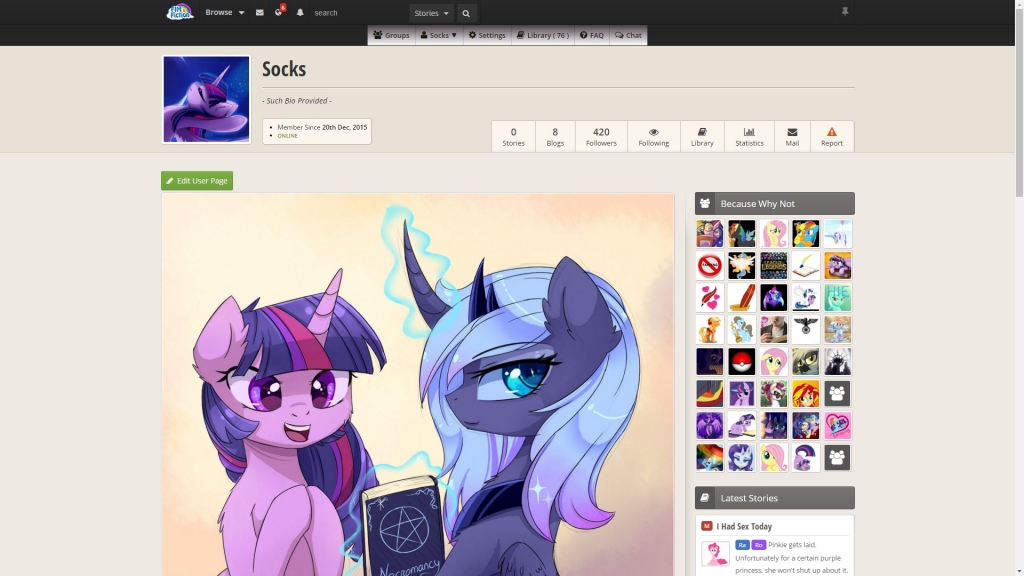This screenshot has width=1024, height=576.
Task: Open the Groups menu item
Action: click(391, 35)
